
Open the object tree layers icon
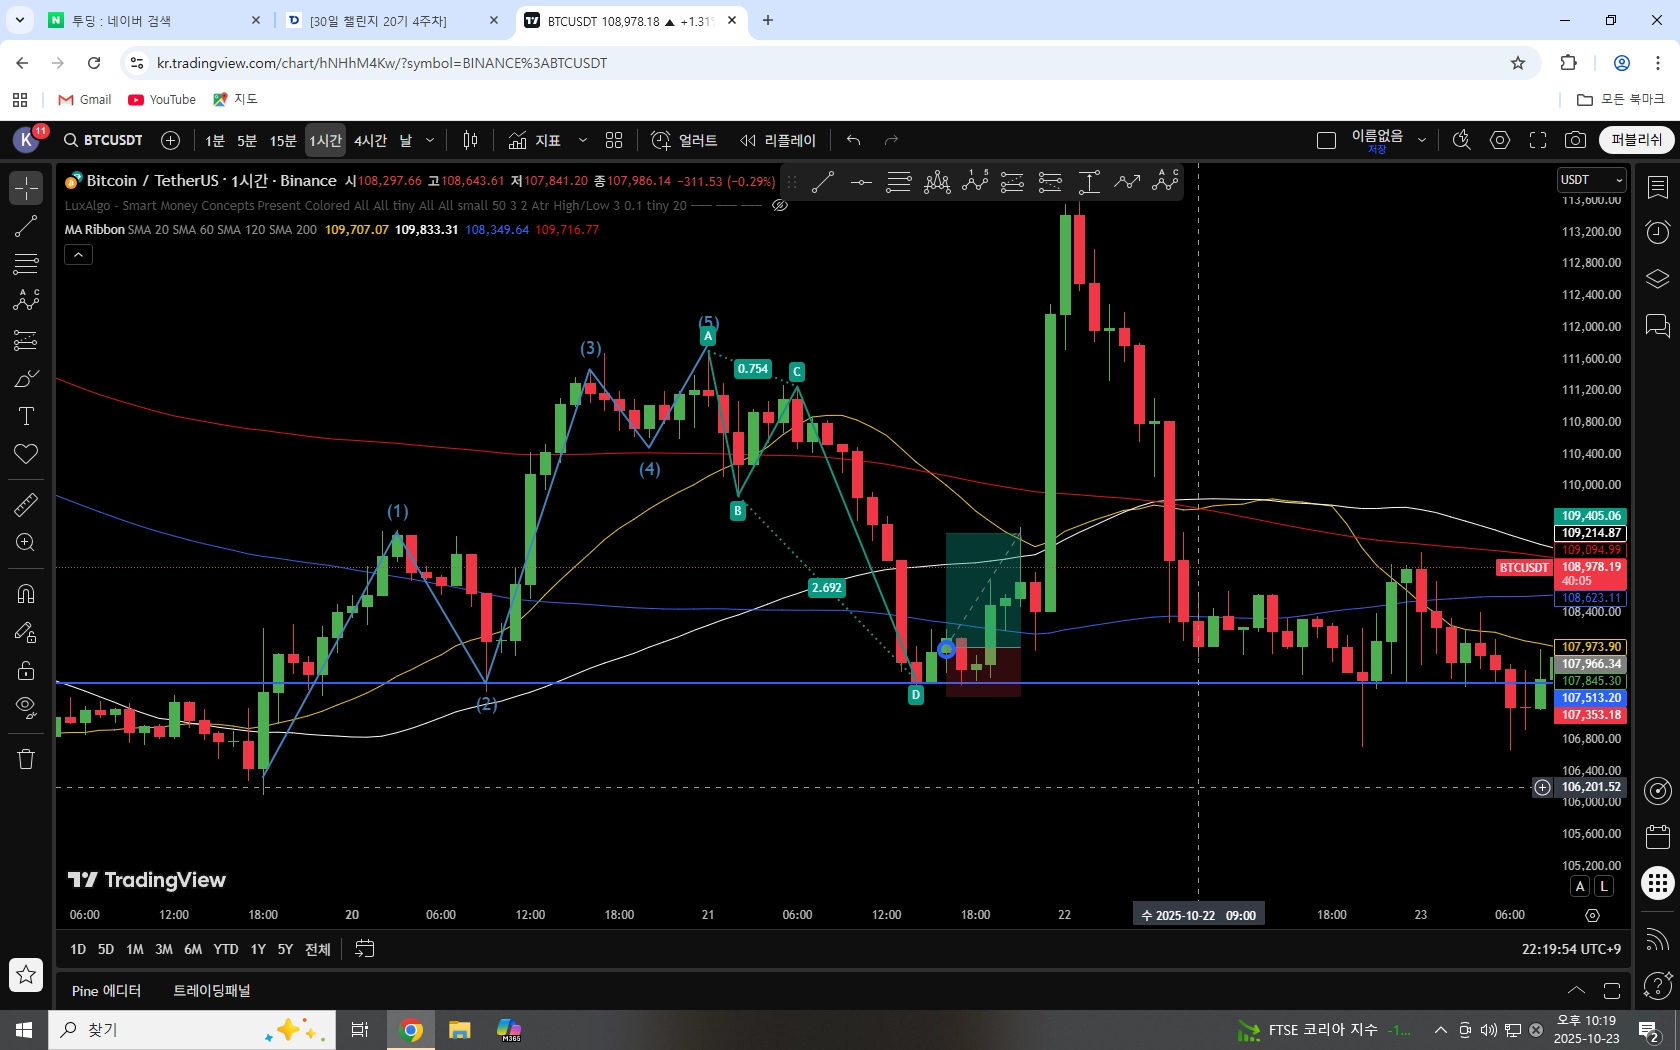pos(1657,278)
